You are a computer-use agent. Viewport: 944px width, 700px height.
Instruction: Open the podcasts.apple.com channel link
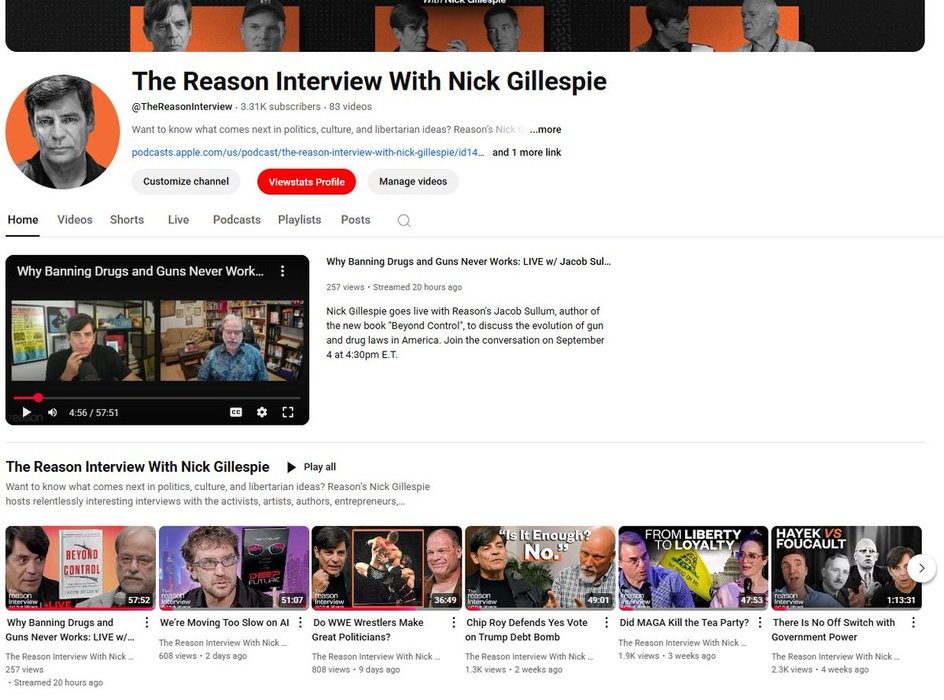click(308, 152)
